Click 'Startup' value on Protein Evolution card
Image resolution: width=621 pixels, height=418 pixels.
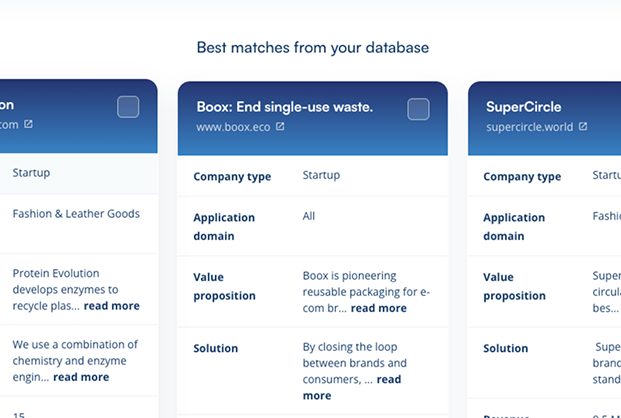pyautogui.click(x=31, y=173)
